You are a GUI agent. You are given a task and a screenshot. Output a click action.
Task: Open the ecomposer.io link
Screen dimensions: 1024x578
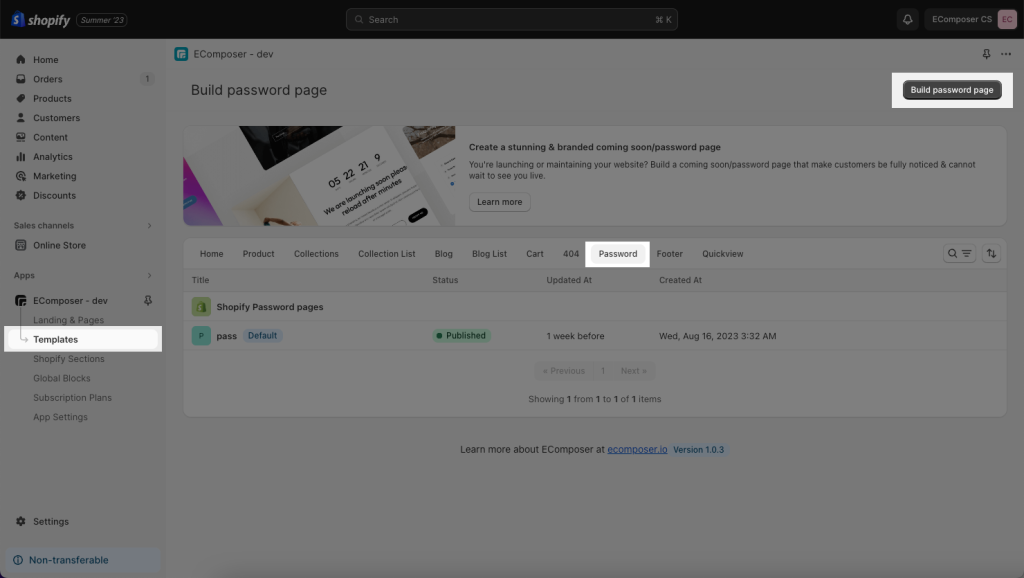click(637, 449)
